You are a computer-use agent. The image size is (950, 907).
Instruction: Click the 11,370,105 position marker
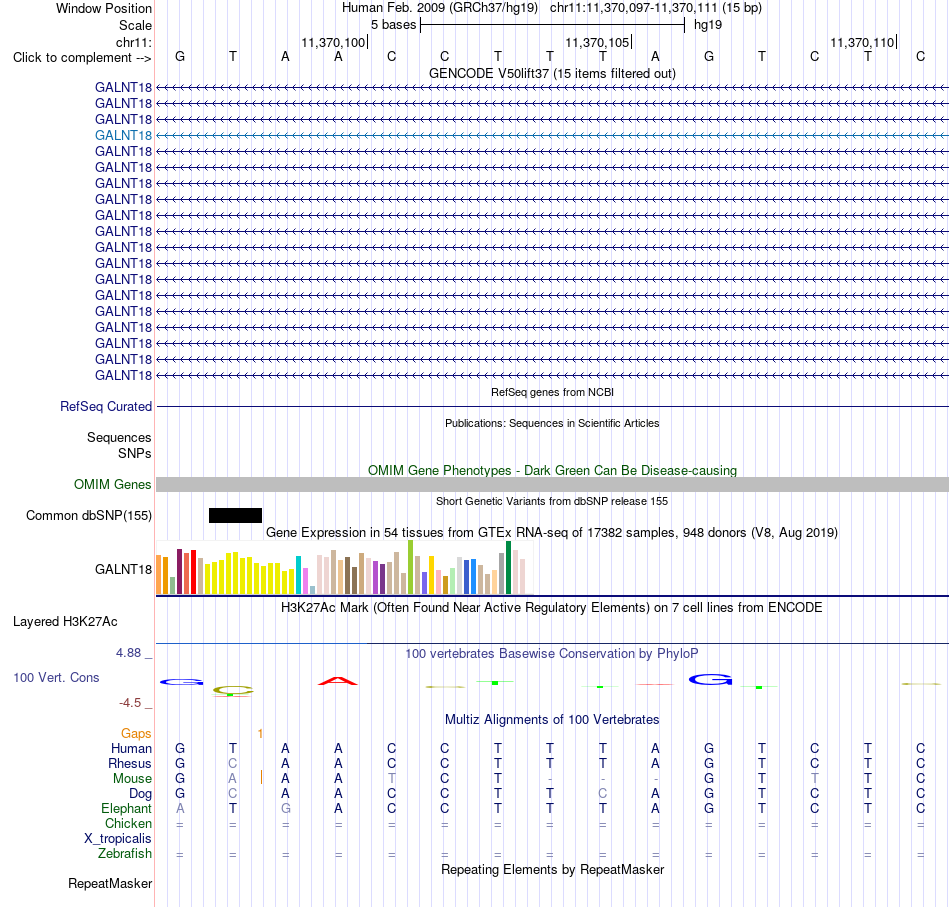coord(598,42)
